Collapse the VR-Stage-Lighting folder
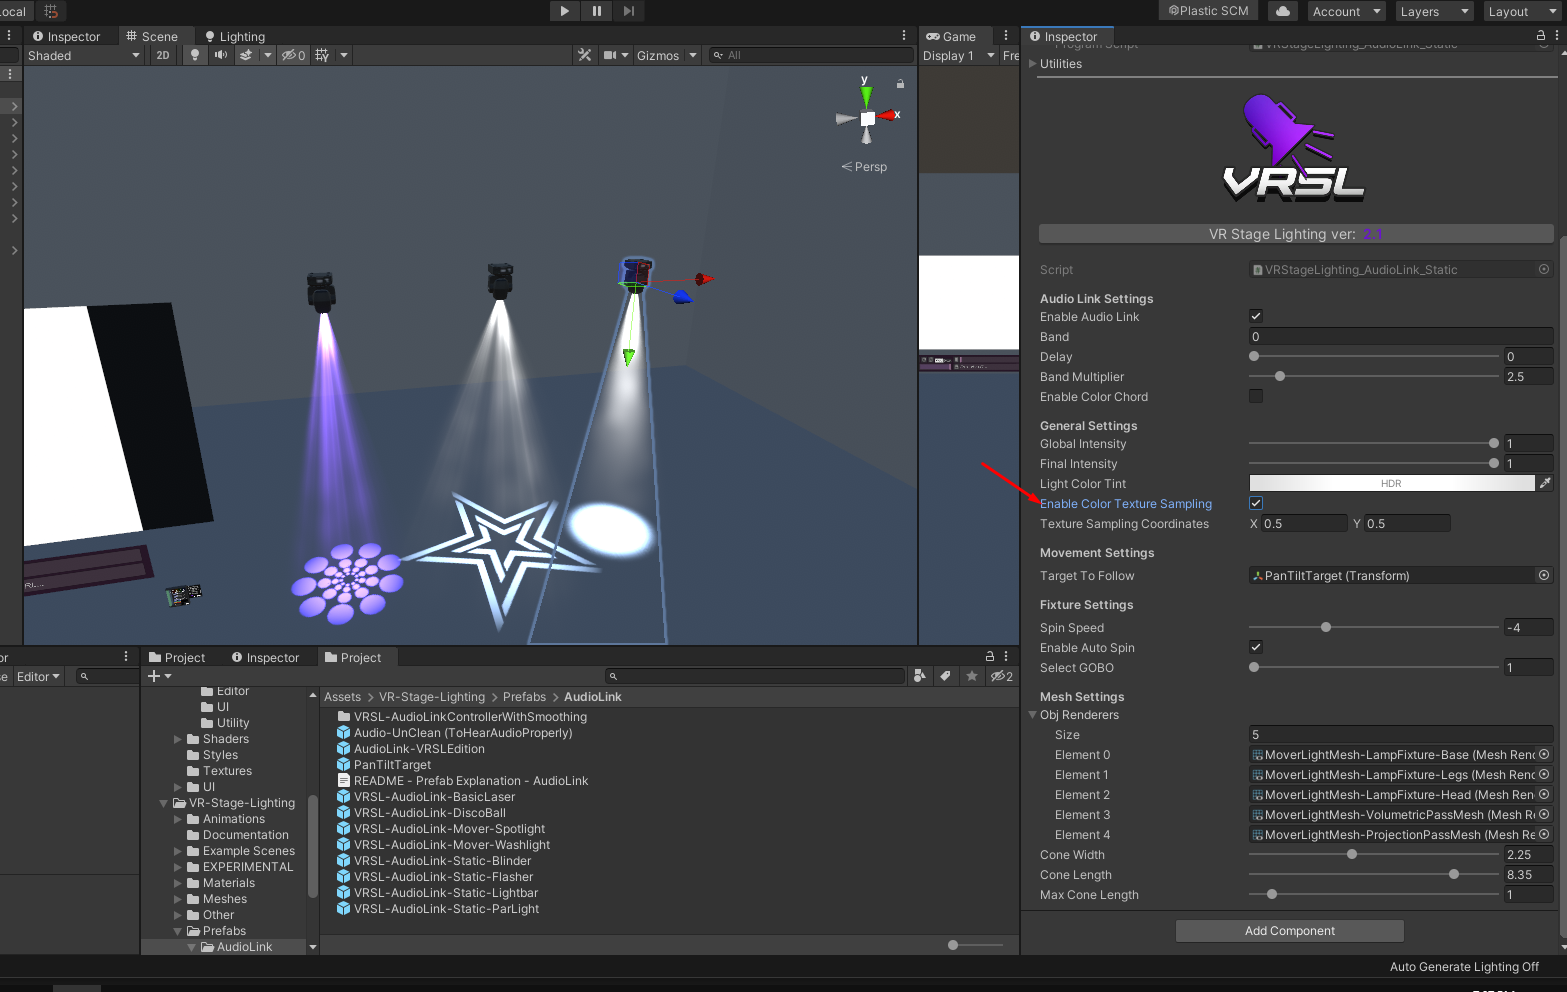Image resolution: width=1567 pixels, height=992 pixels. [164, 803]
